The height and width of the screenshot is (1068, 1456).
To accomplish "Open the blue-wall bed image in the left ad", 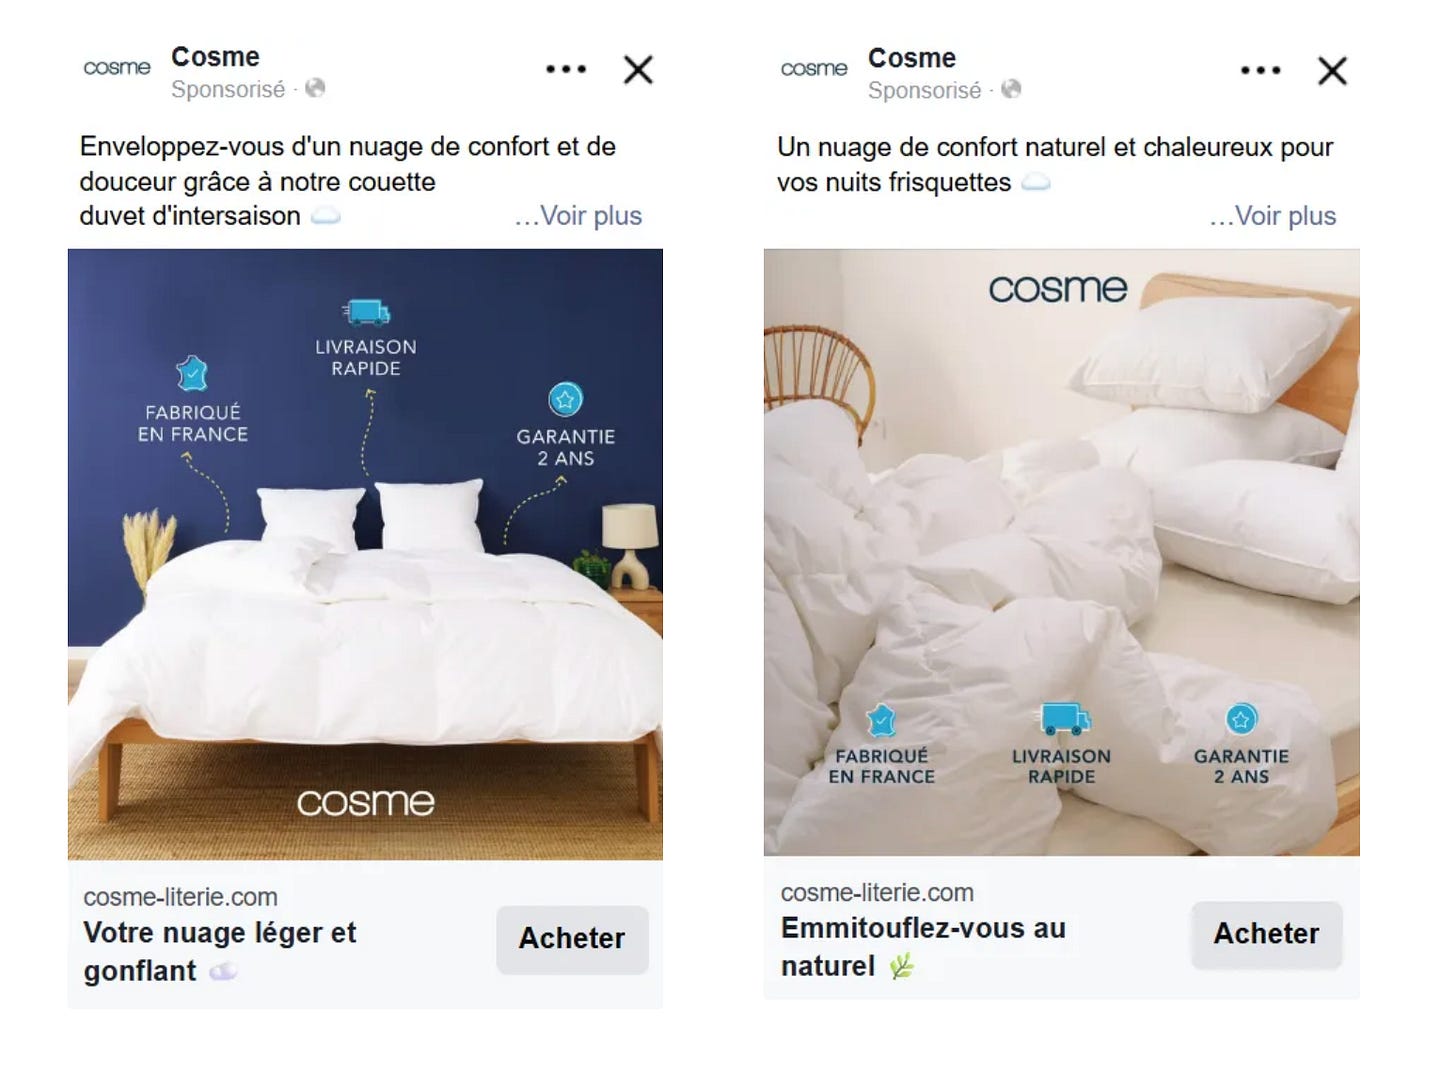I will [365, 554].
